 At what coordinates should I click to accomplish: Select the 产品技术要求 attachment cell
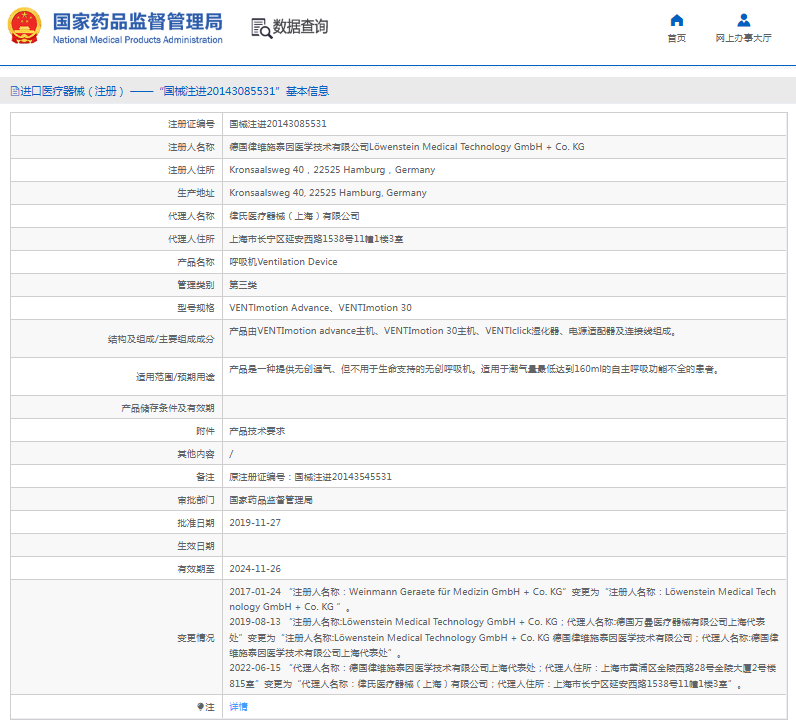point(257,431)
